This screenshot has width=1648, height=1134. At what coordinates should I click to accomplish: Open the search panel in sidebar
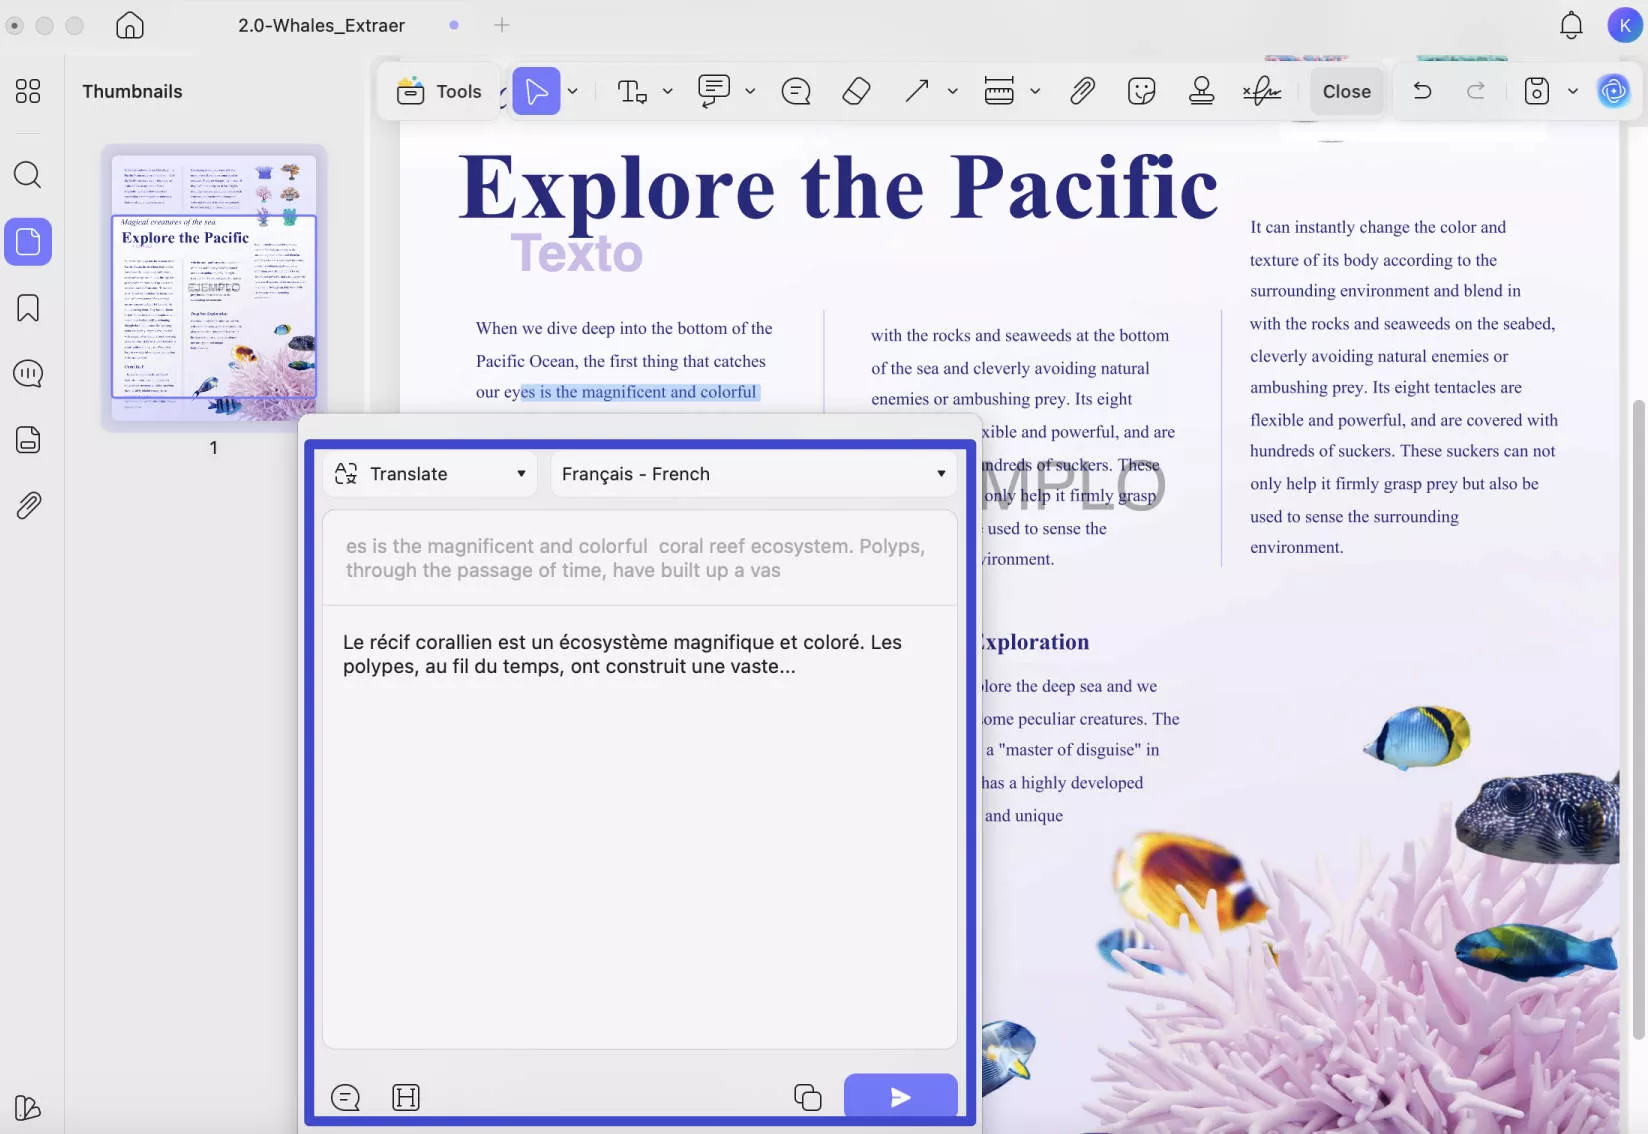[x=28, y=176]
